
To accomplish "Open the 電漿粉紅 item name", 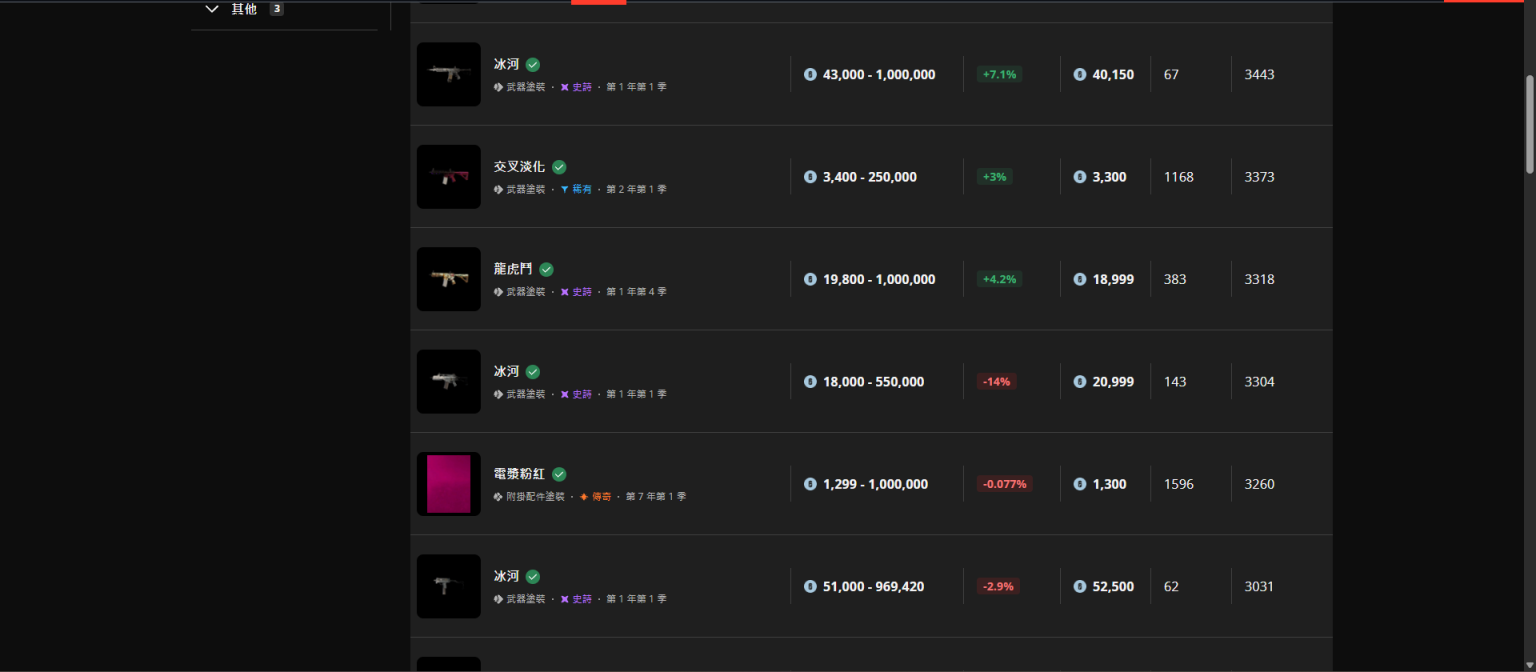I will [x=519, y=474].
